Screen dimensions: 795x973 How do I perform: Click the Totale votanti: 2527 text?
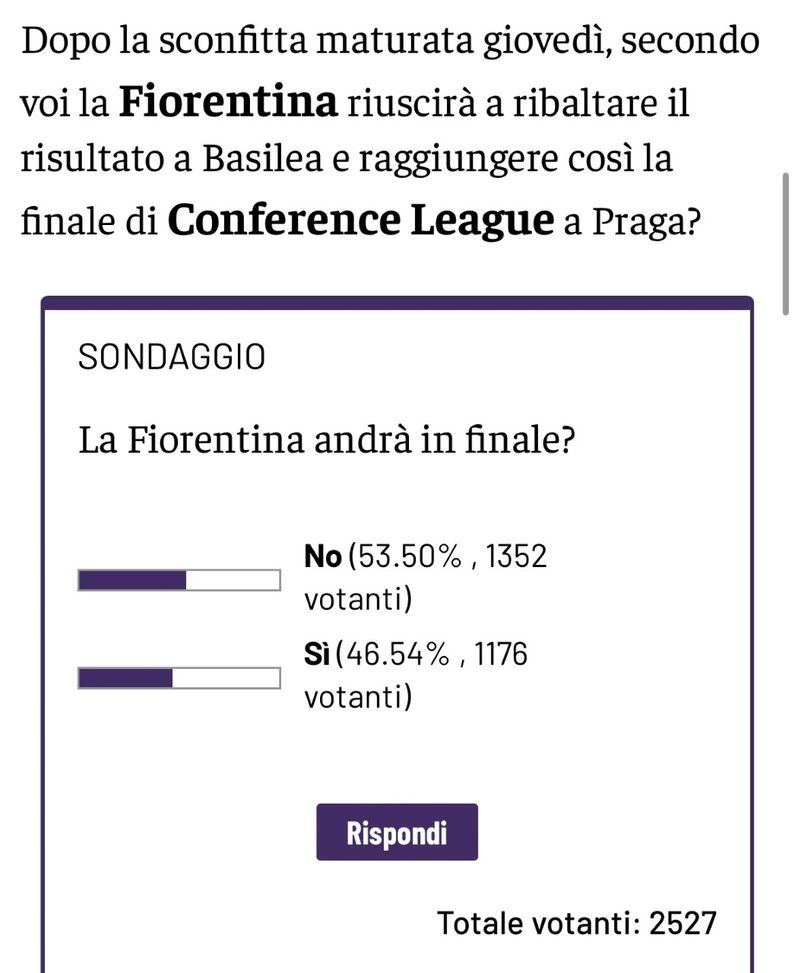(x=577, y=921)
